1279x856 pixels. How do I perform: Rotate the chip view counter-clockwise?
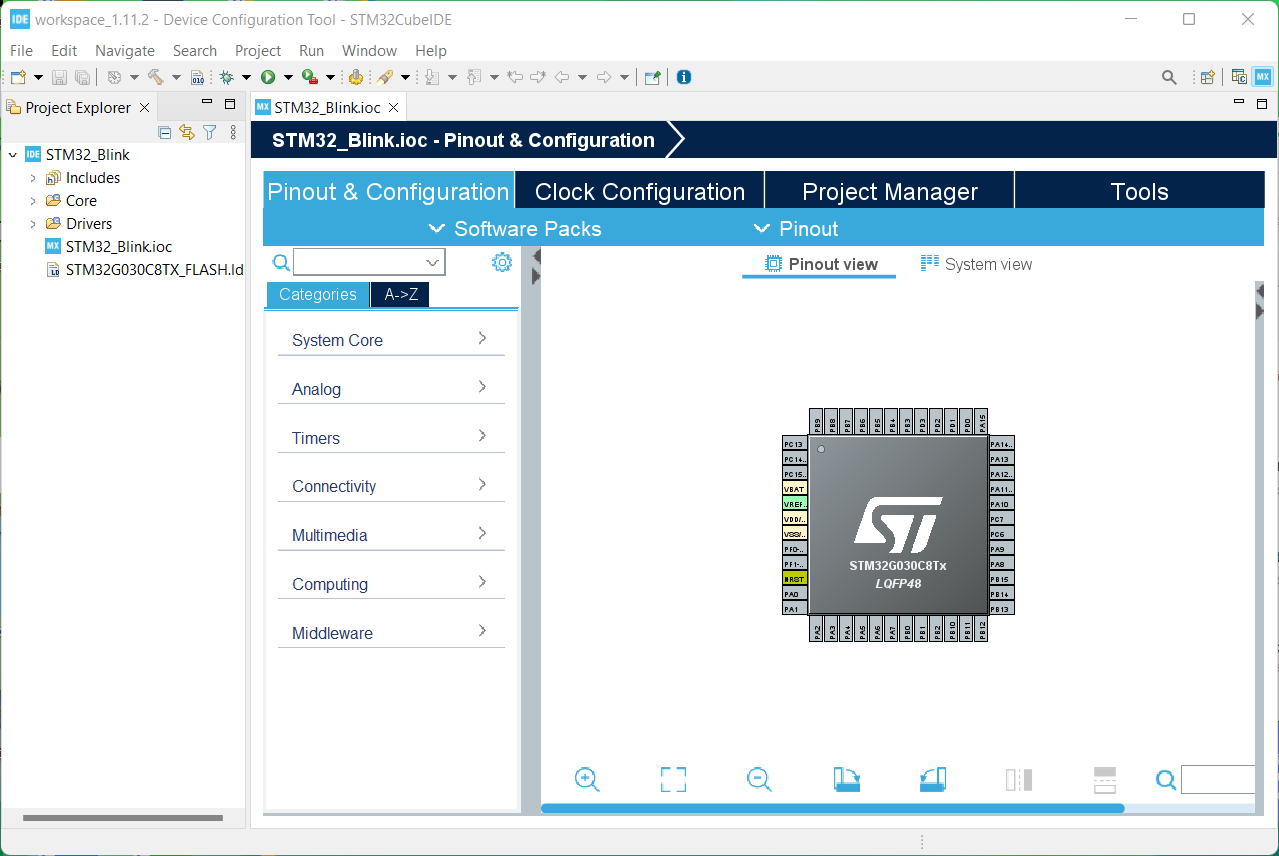(932, 779)
